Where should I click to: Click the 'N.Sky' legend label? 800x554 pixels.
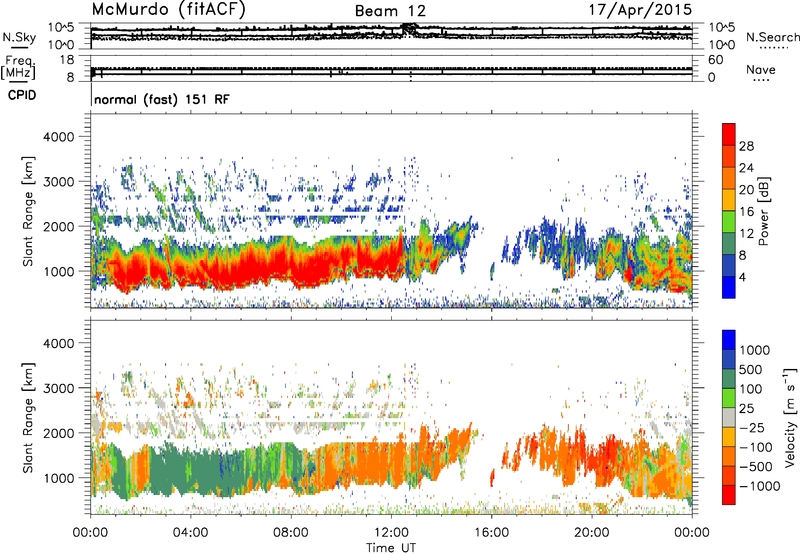point(19,37)
